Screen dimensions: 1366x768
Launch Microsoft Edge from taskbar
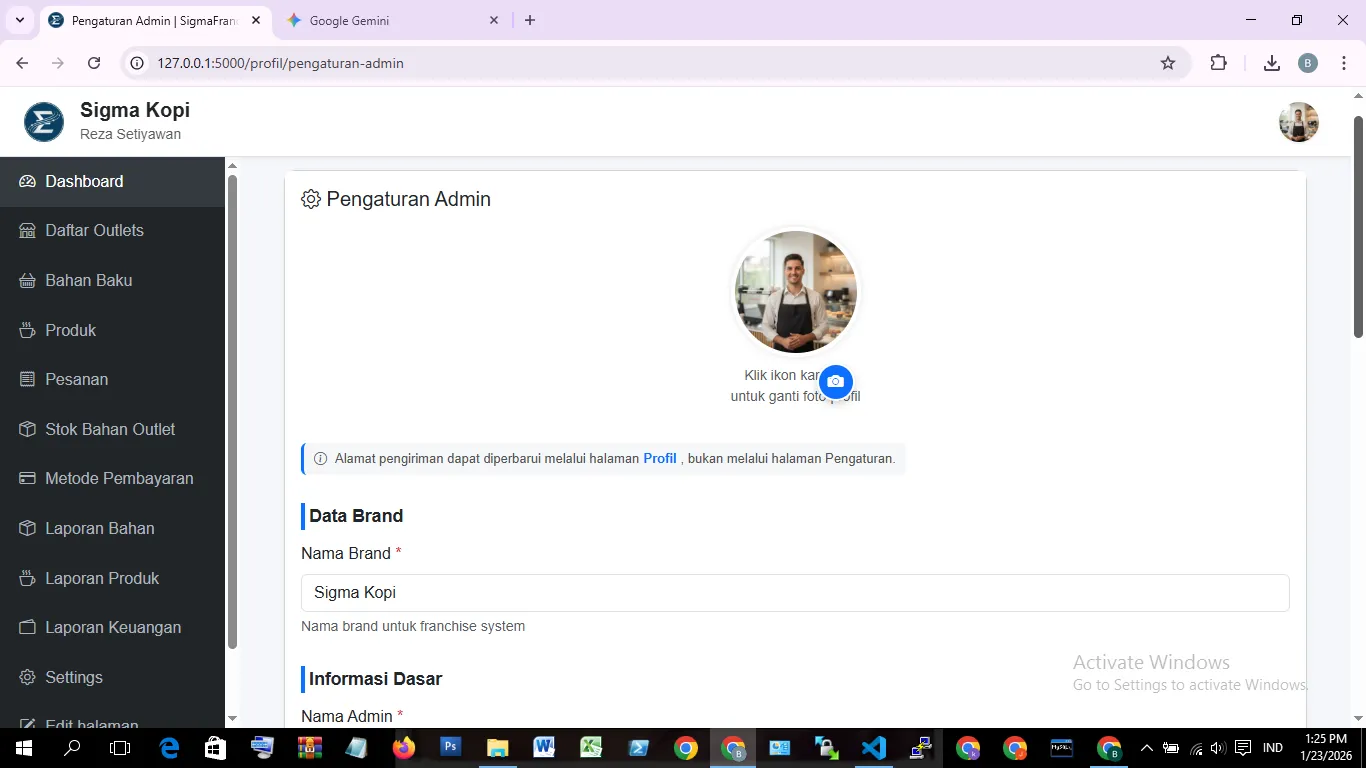pyautogui.click(x=169, y=748)
